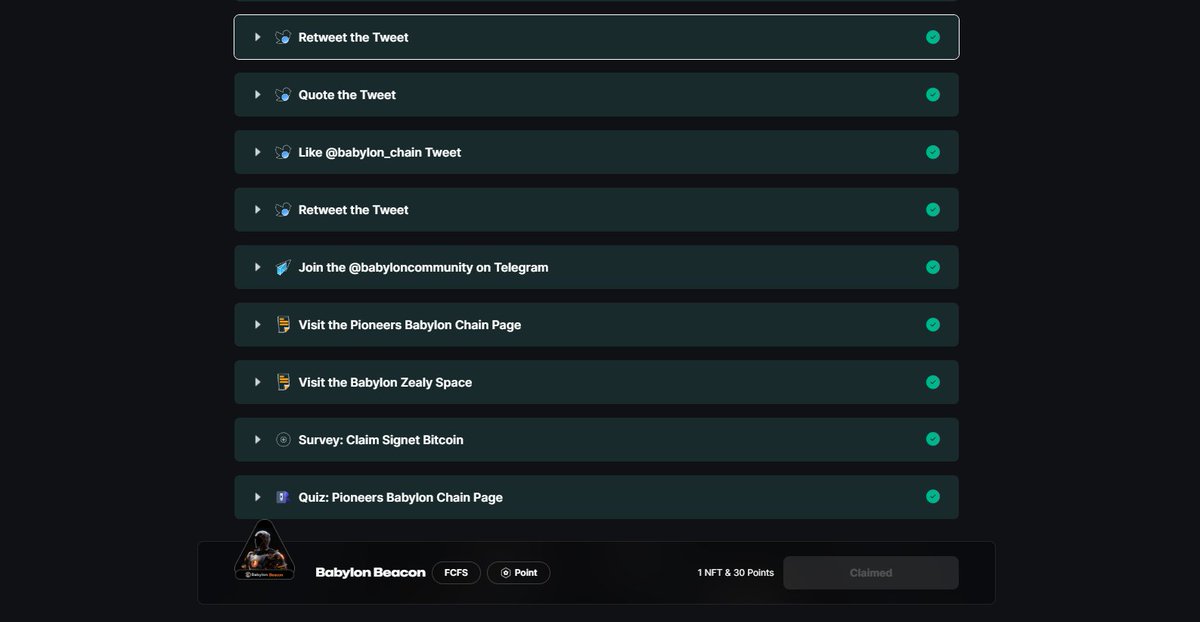Viewport: 1200px width, 622px height.
Task: Expand the Join @babyloncommunity on Telegram arrow
Action: coord(258,267)
